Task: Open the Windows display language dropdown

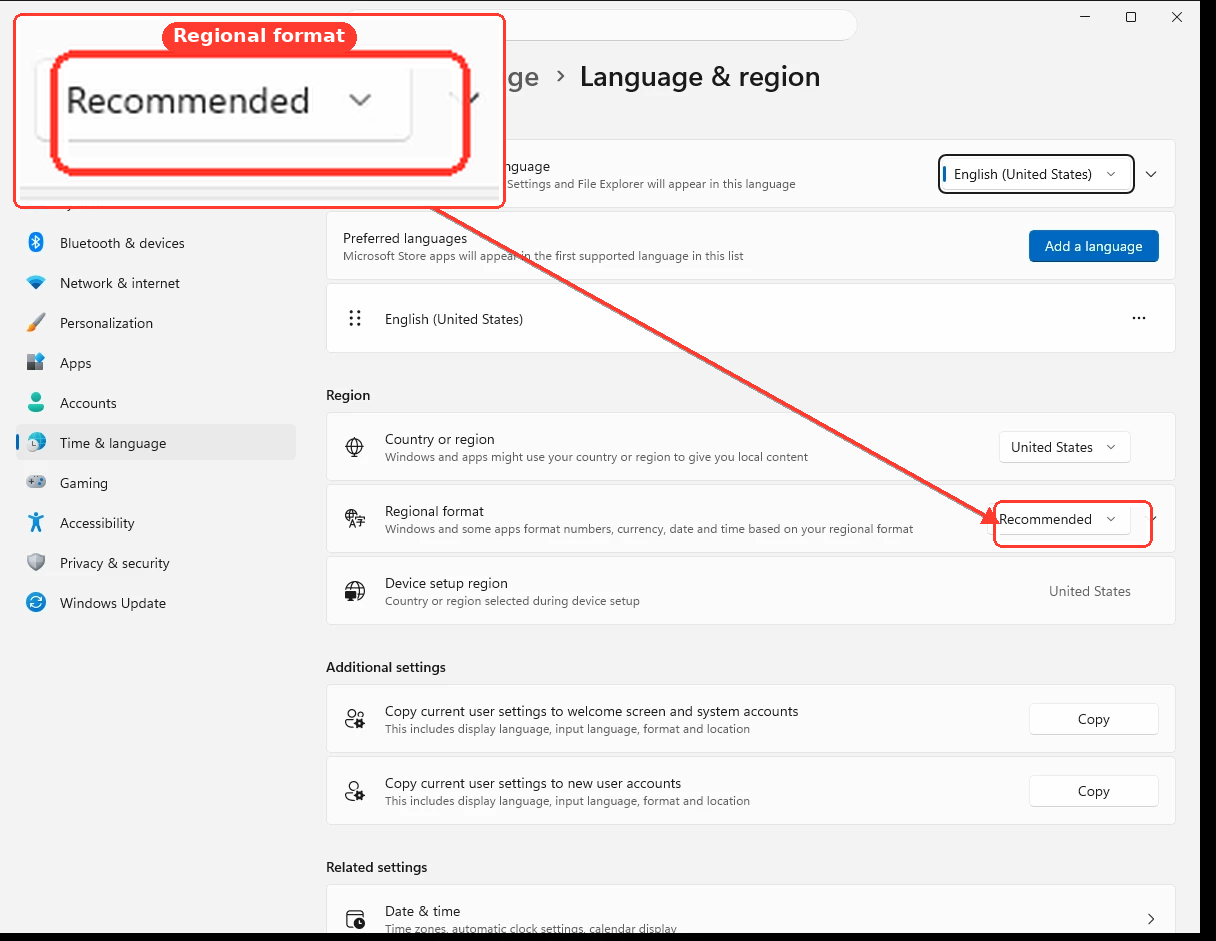Action: [x=1036, y=174]
